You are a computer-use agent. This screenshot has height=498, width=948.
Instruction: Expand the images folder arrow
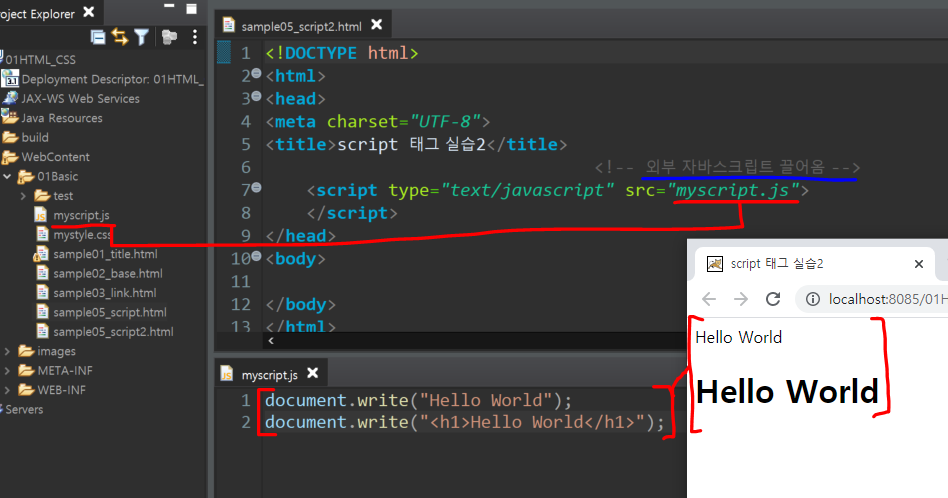tap(7, 351)
